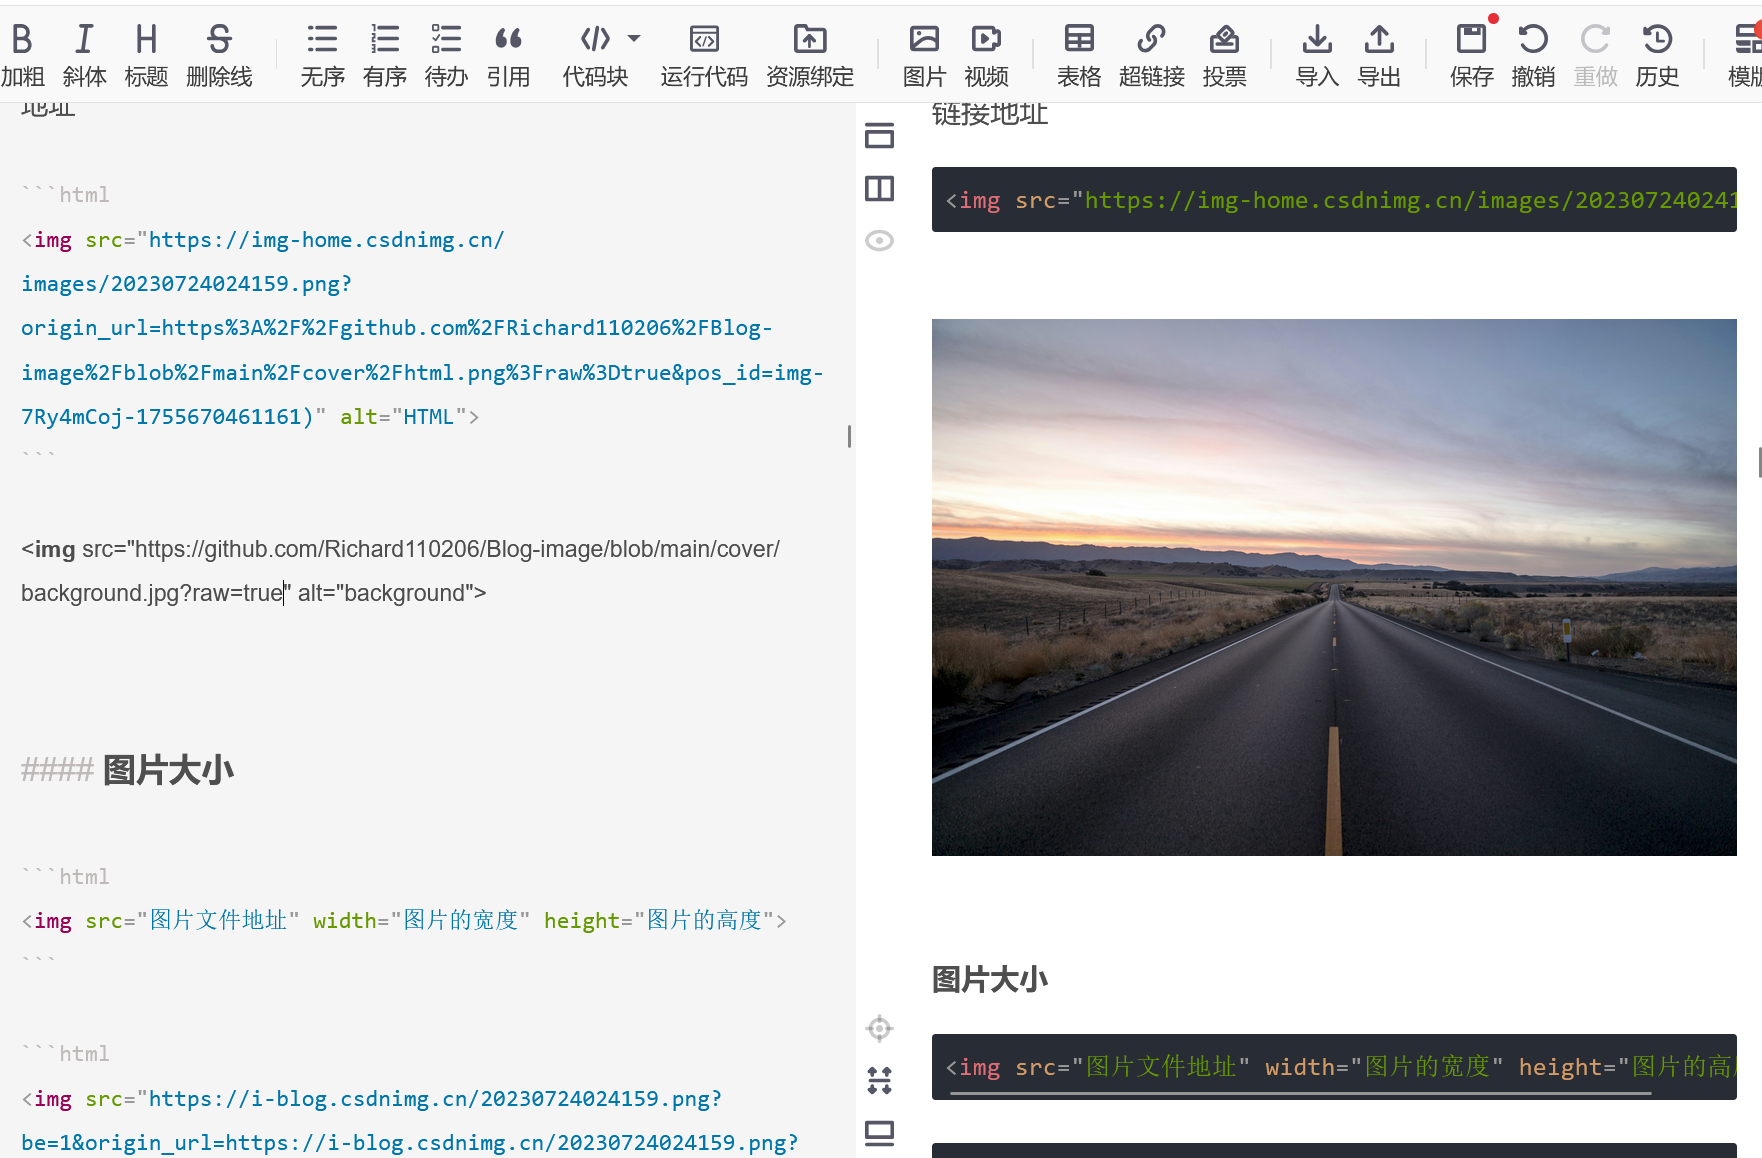This screenshot has width=1762, height=1158.
Task: Open resource binding (资源绑定)
Action: (x=810, y=55)
